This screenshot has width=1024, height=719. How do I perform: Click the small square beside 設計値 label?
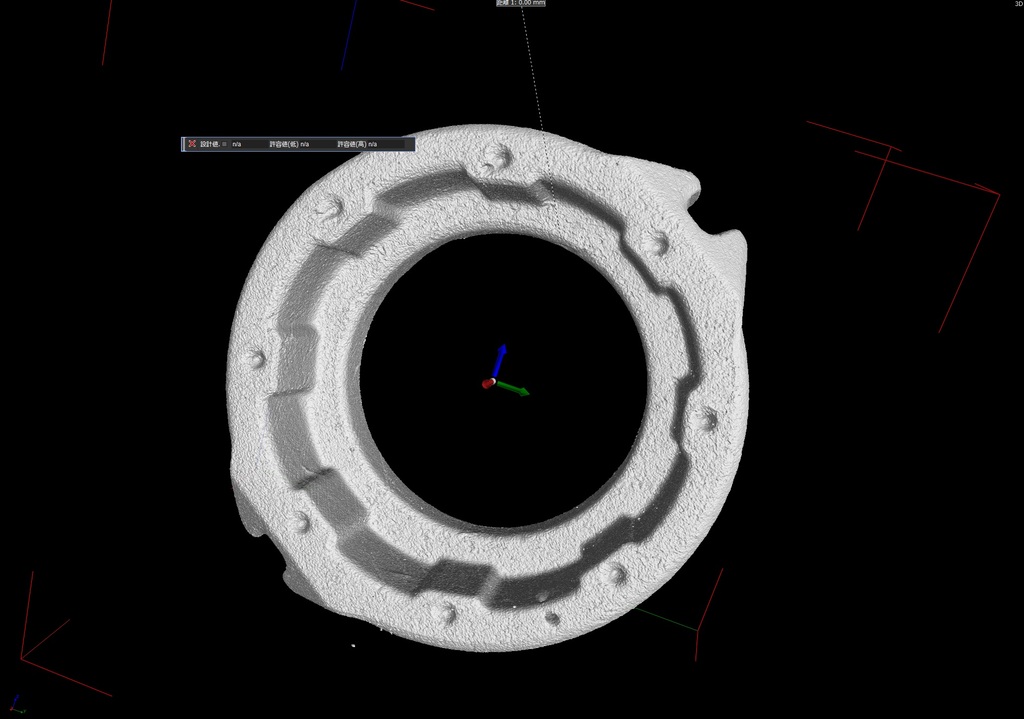tap(224, 144)
